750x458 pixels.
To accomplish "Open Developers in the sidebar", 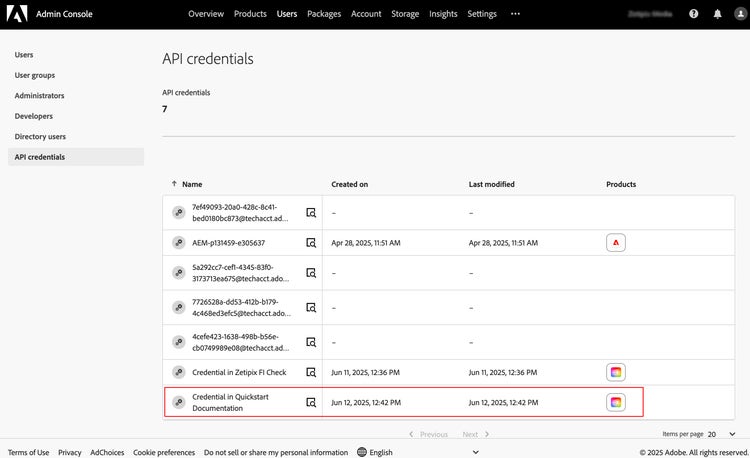I will [x=34, y=116].
